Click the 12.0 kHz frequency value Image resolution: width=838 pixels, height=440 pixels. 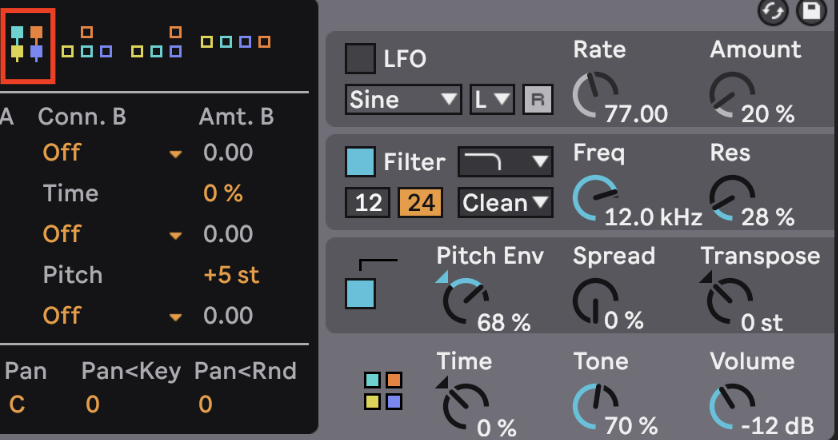[x=653, y=217]
